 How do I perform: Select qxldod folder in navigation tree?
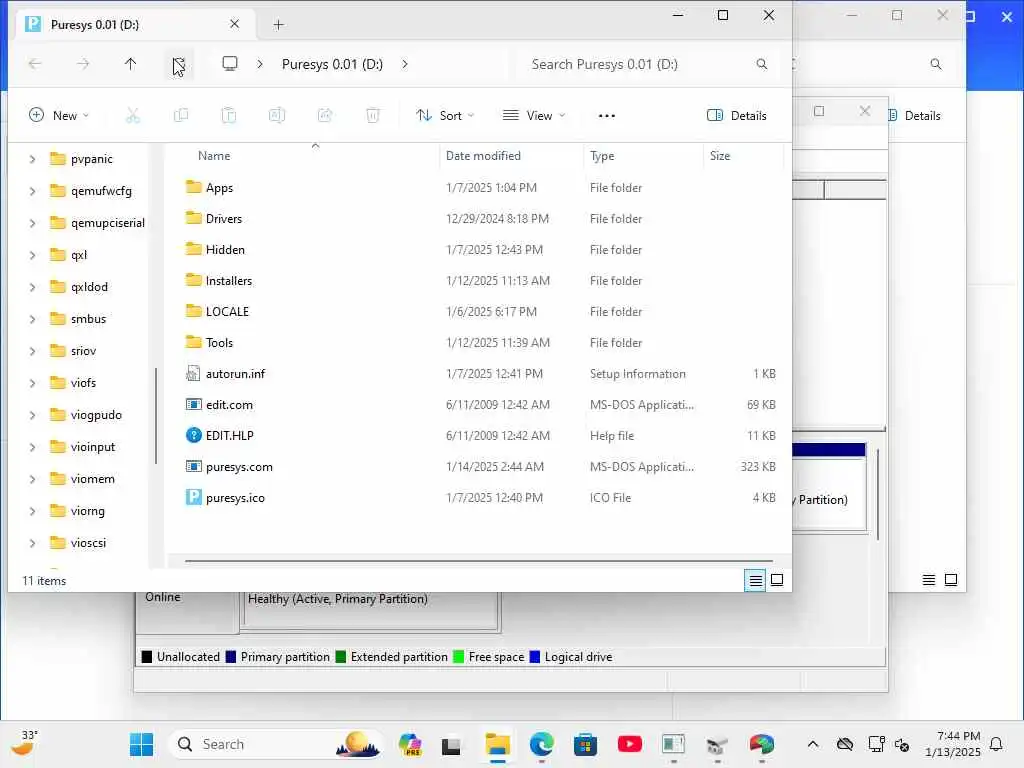tap(89, 287)
